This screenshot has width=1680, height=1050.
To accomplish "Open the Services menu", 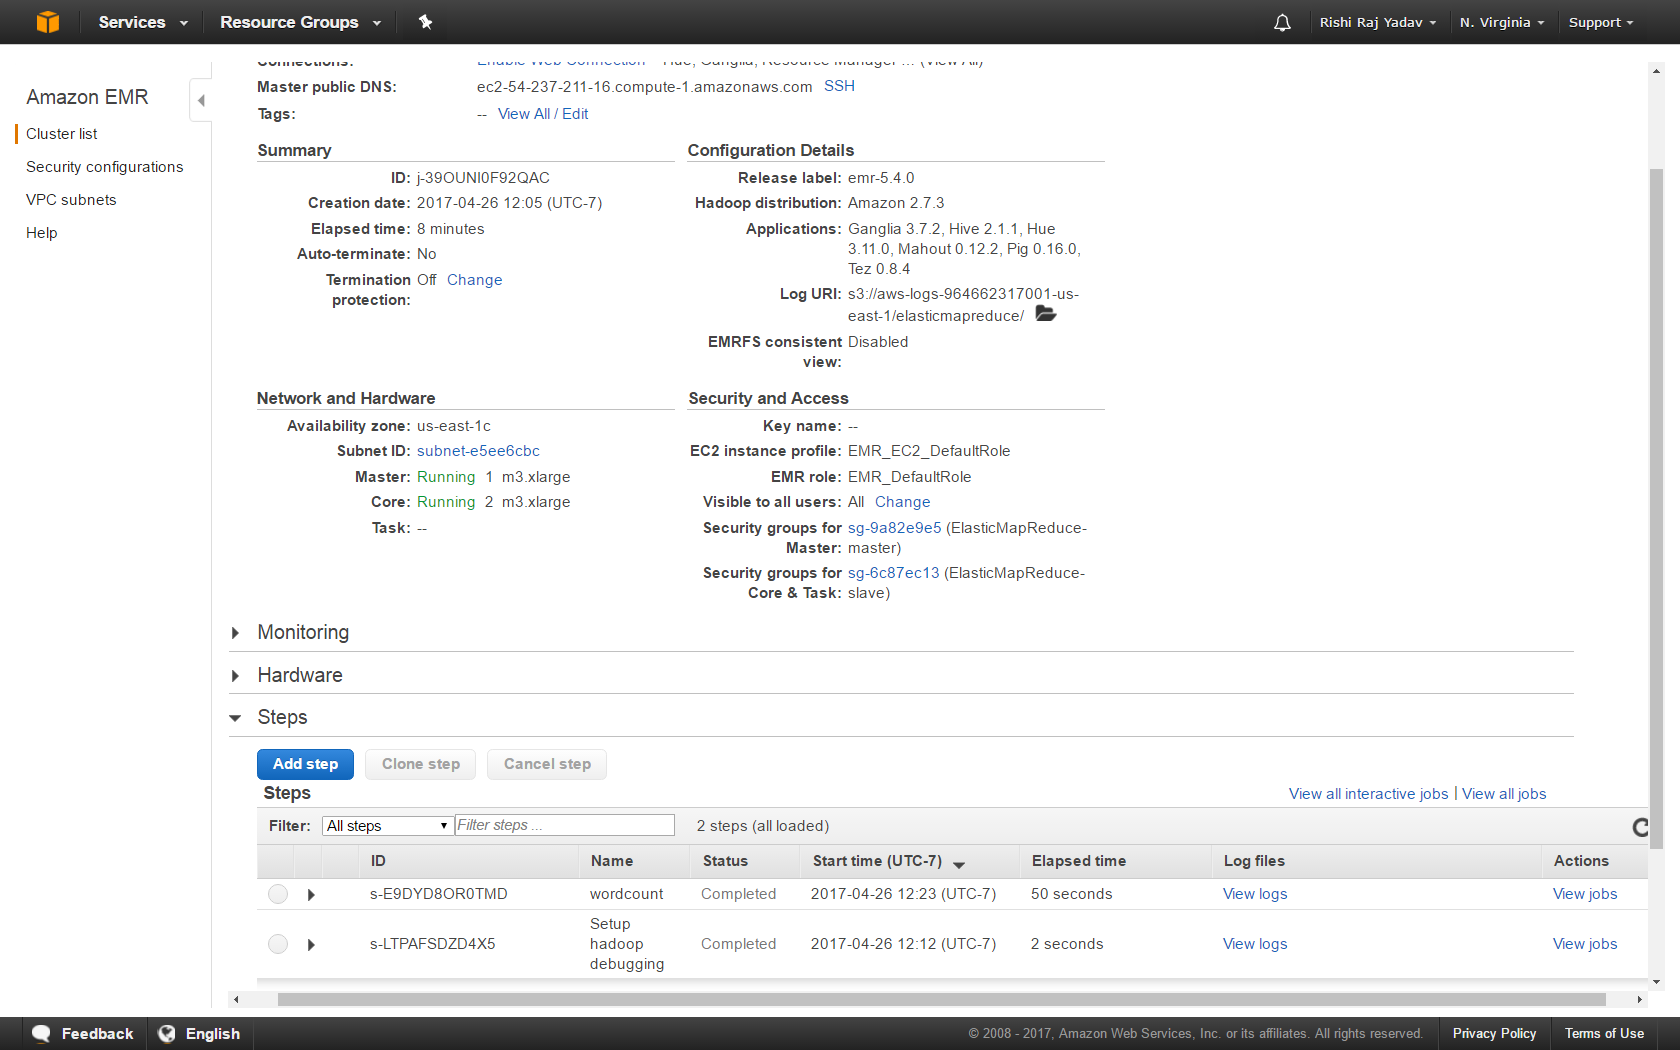I will (x=142, y=22).
